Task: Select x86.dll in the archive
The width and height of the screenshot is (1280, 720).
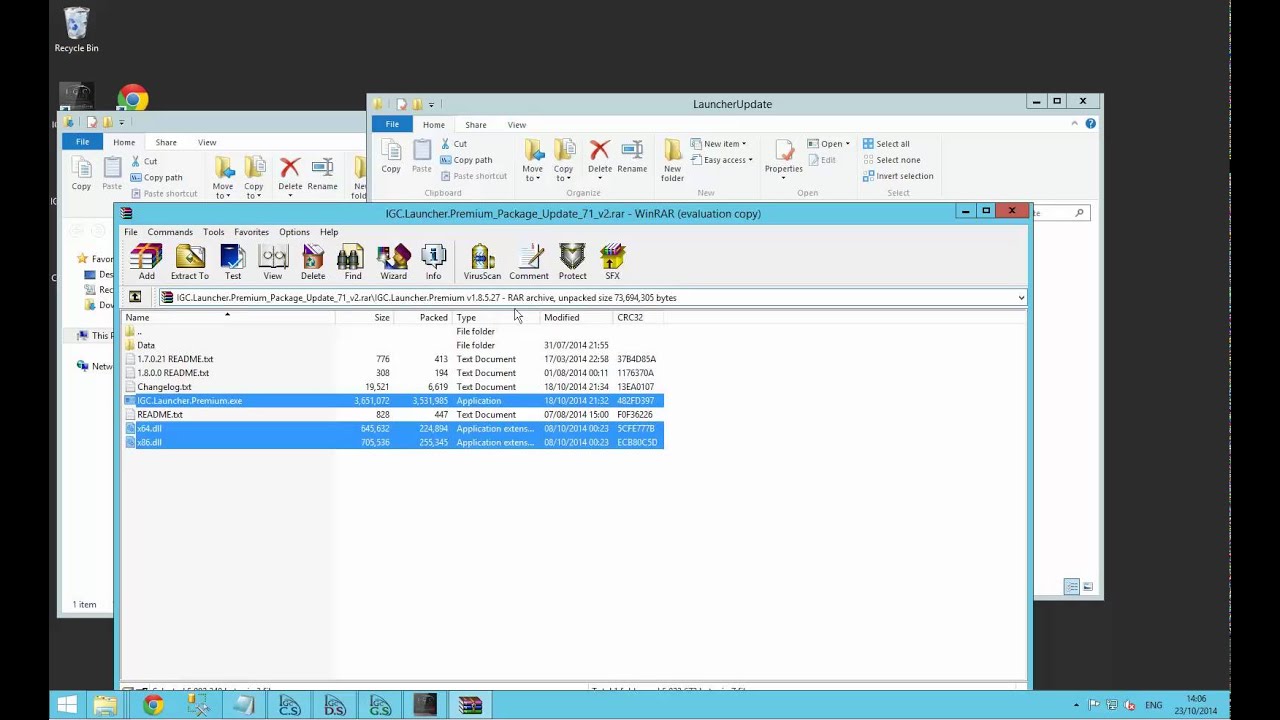Action: [393, 443]
